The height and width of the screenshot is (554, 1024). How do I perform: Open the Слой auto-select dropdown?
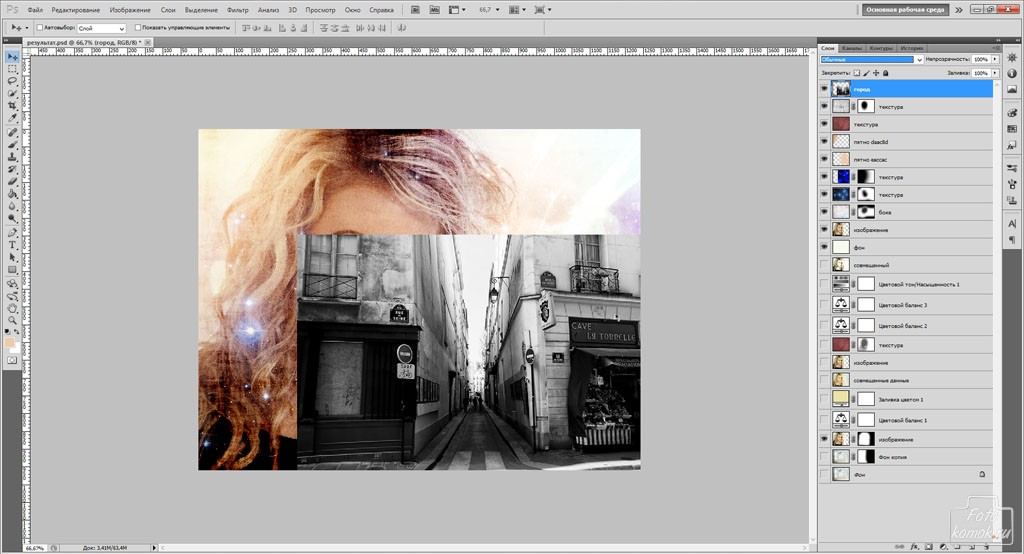coord(101,28)
